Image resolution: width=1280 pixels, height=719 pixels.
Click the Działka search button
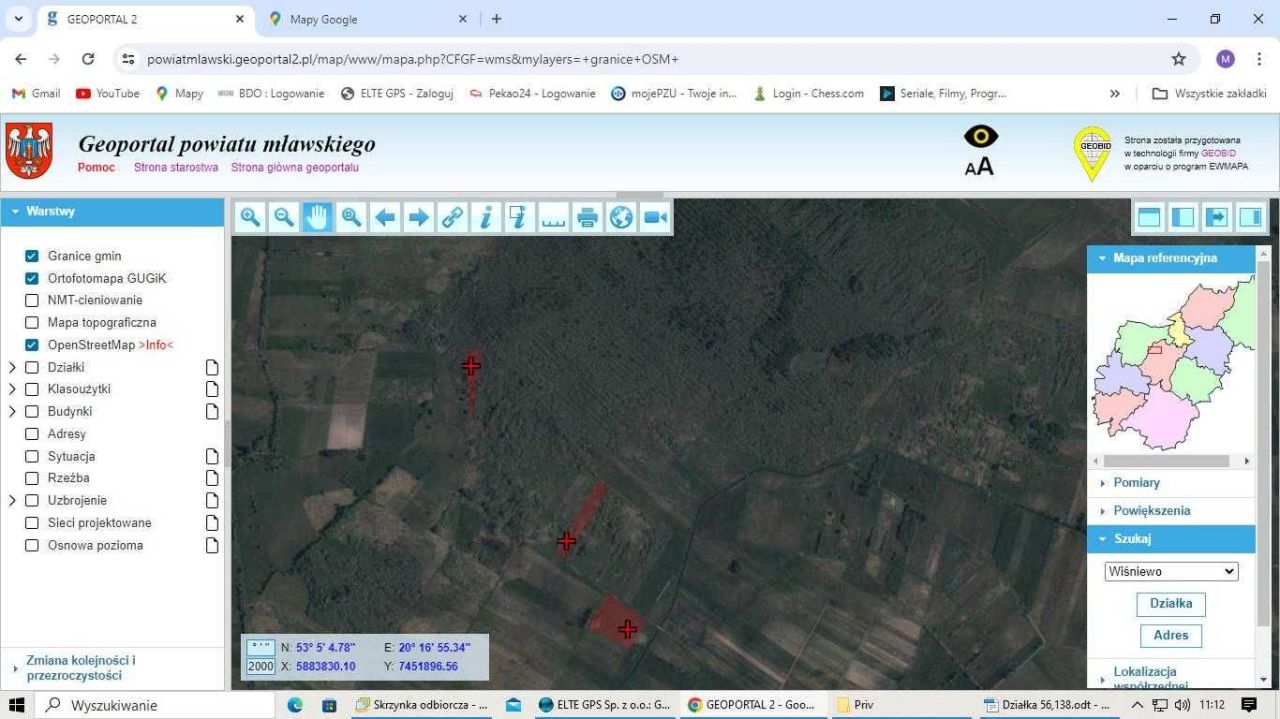1171,604
